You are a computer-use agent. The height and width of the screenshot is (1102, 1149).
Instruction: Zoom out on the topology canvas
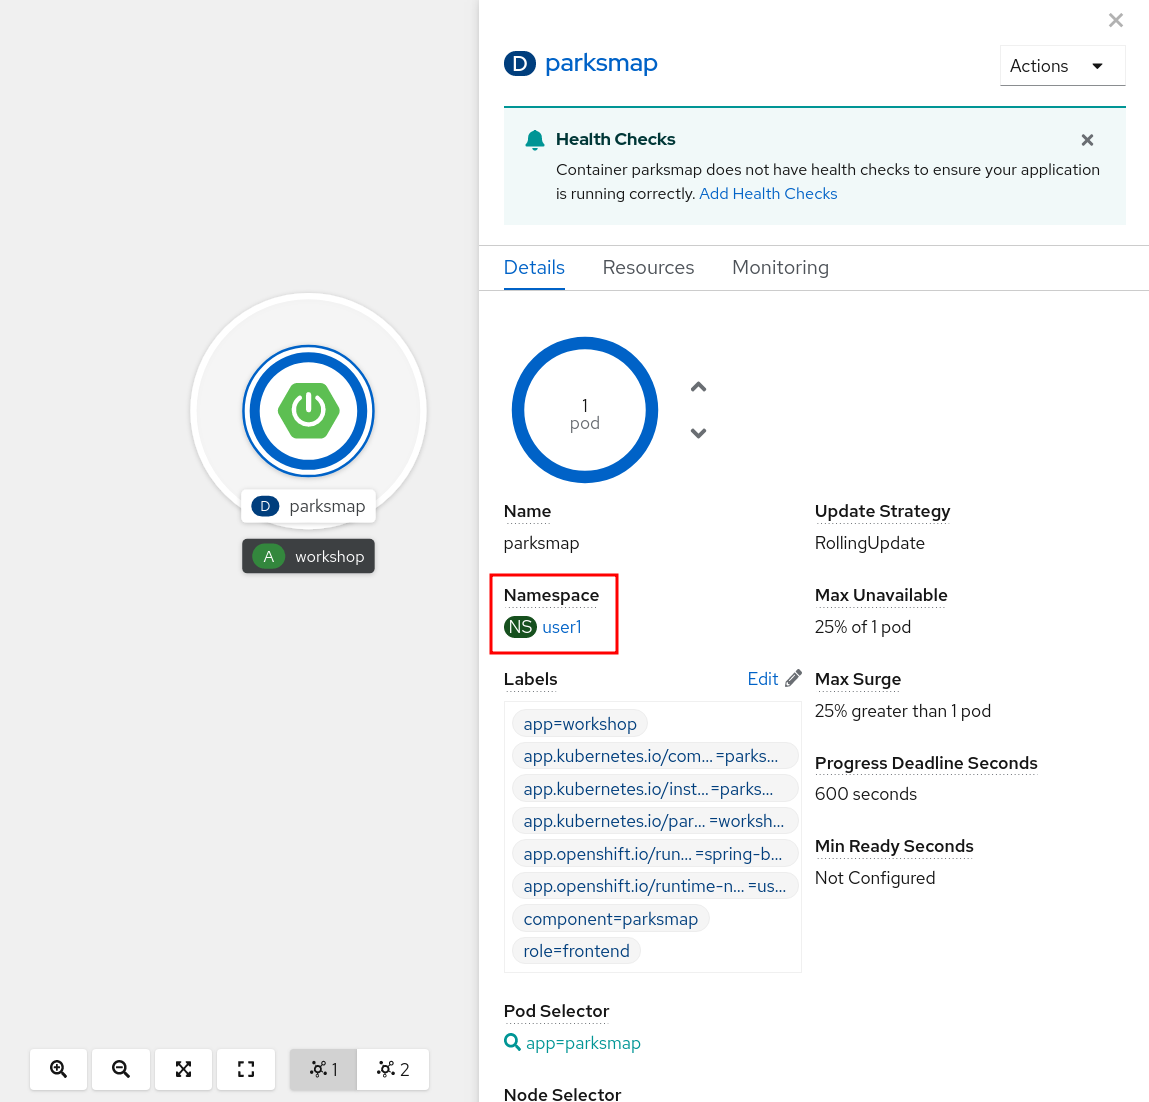tap(120, 1069)
